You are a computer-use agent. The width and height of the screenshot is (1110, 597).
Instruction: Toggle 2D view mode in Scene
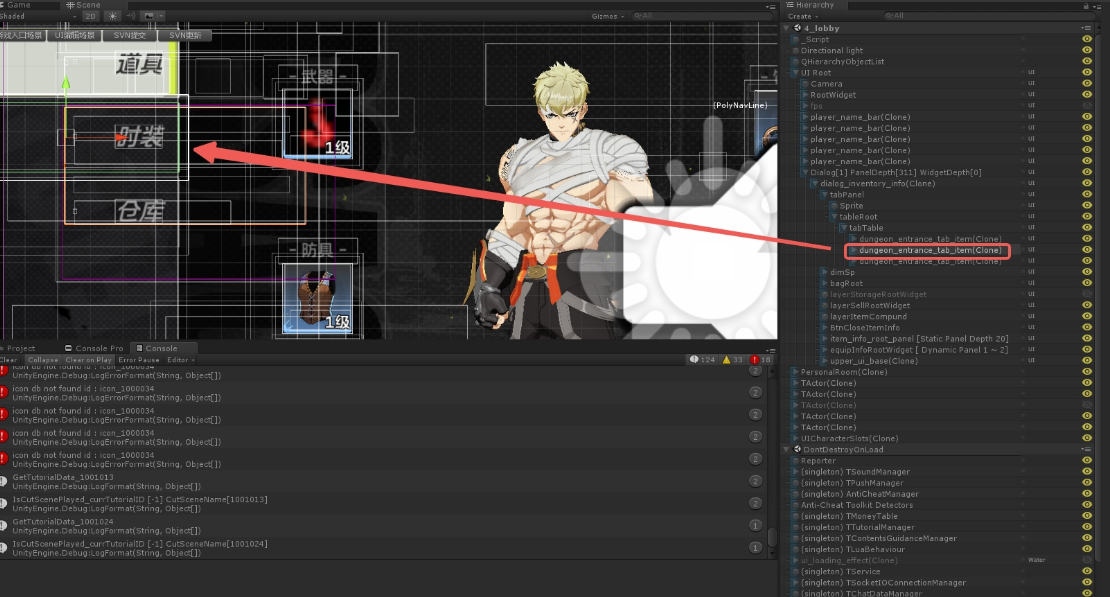pyautogui.click(x=90, y=16)
